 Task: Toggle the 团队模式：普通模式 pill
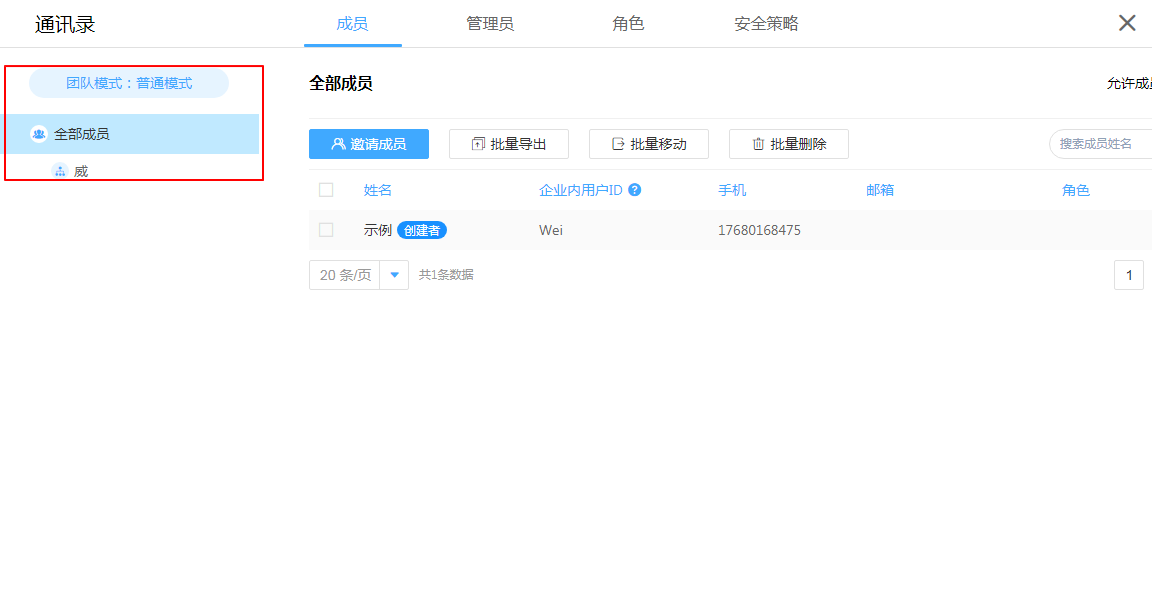(x=129, y=83)
